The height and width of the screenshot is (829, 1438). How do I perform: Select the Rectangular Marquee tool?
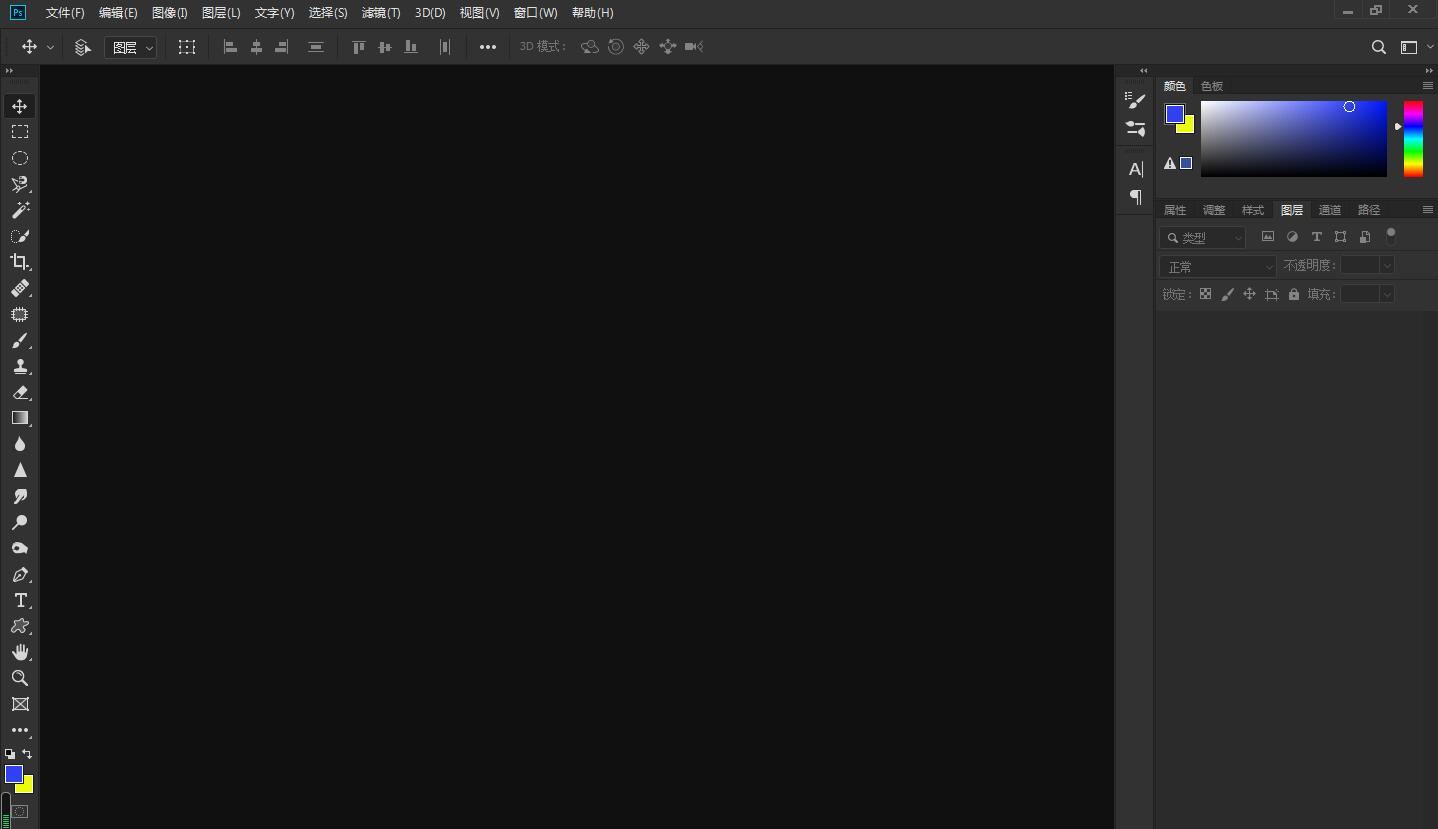(19, 132)
